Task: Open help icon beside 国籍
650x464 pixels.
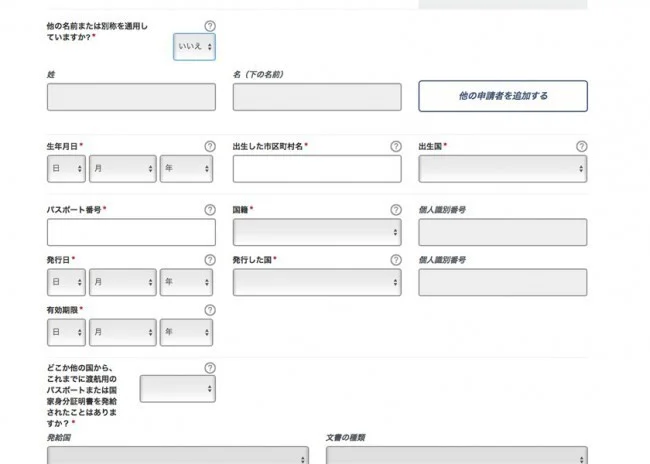Action: point(396,210)
